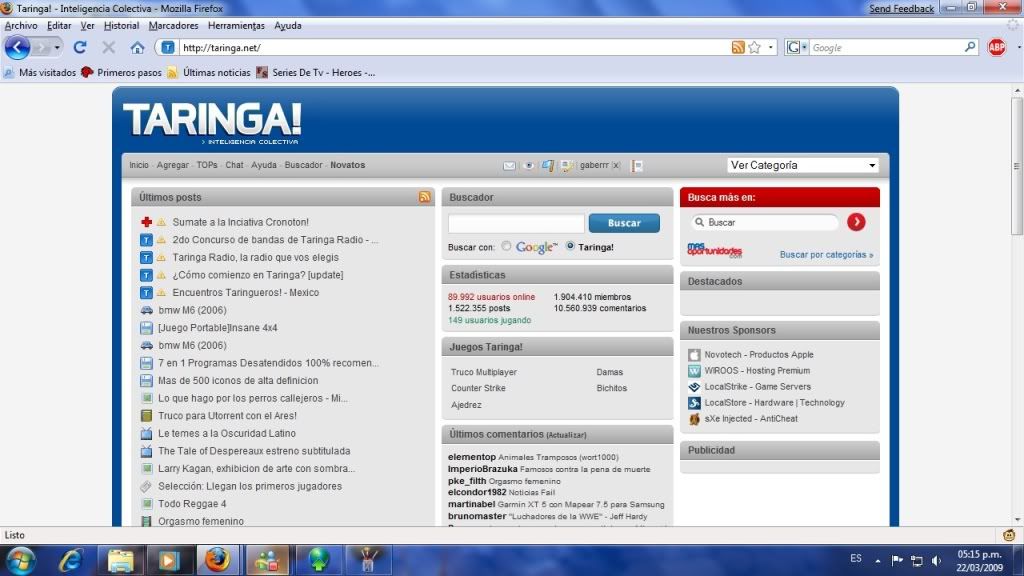Open the history dropdown next to Back button
The height and width of the screenshot is (576, 1024).
click(57, 48)
